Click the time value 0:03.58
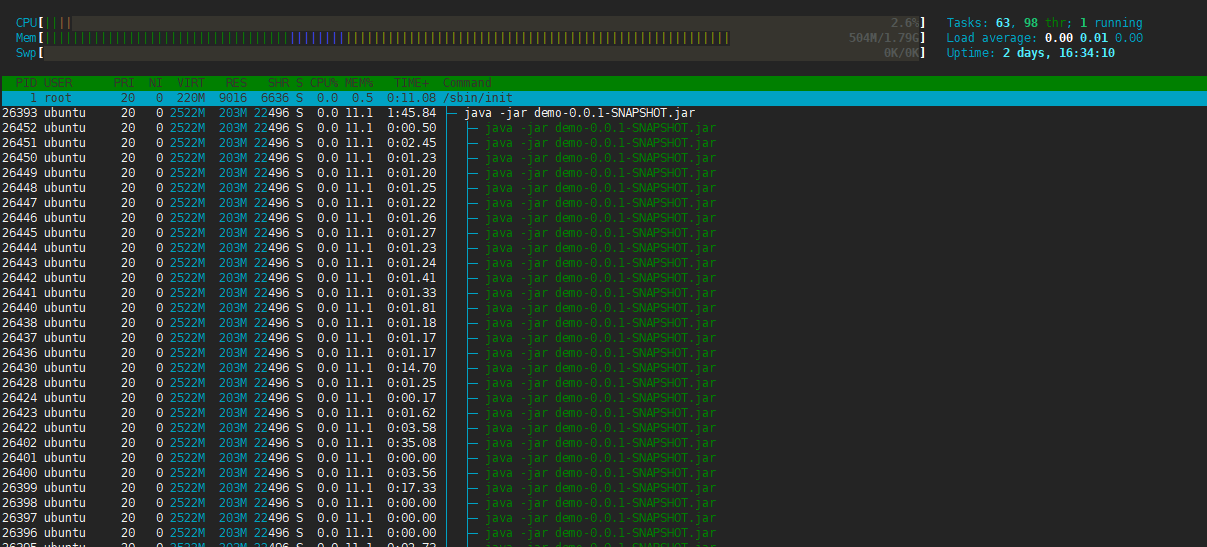 click(412, 428)
